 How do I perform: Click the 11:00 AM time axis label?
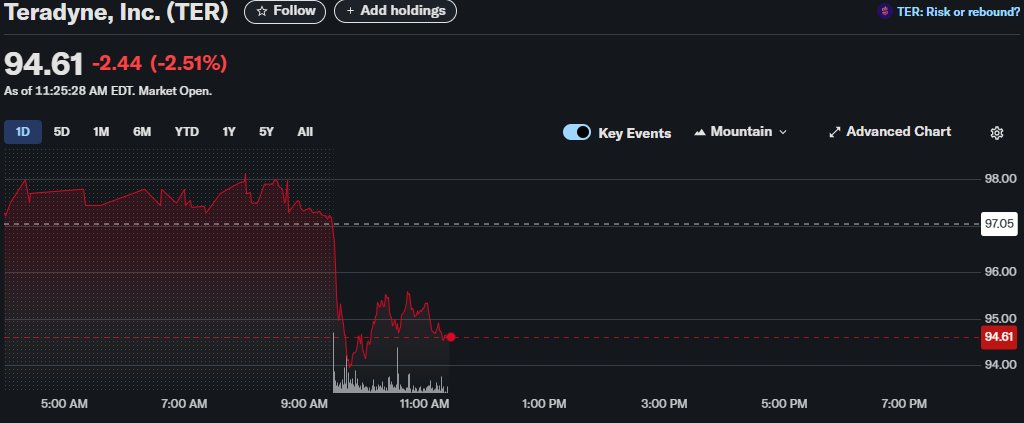(423, 404)
